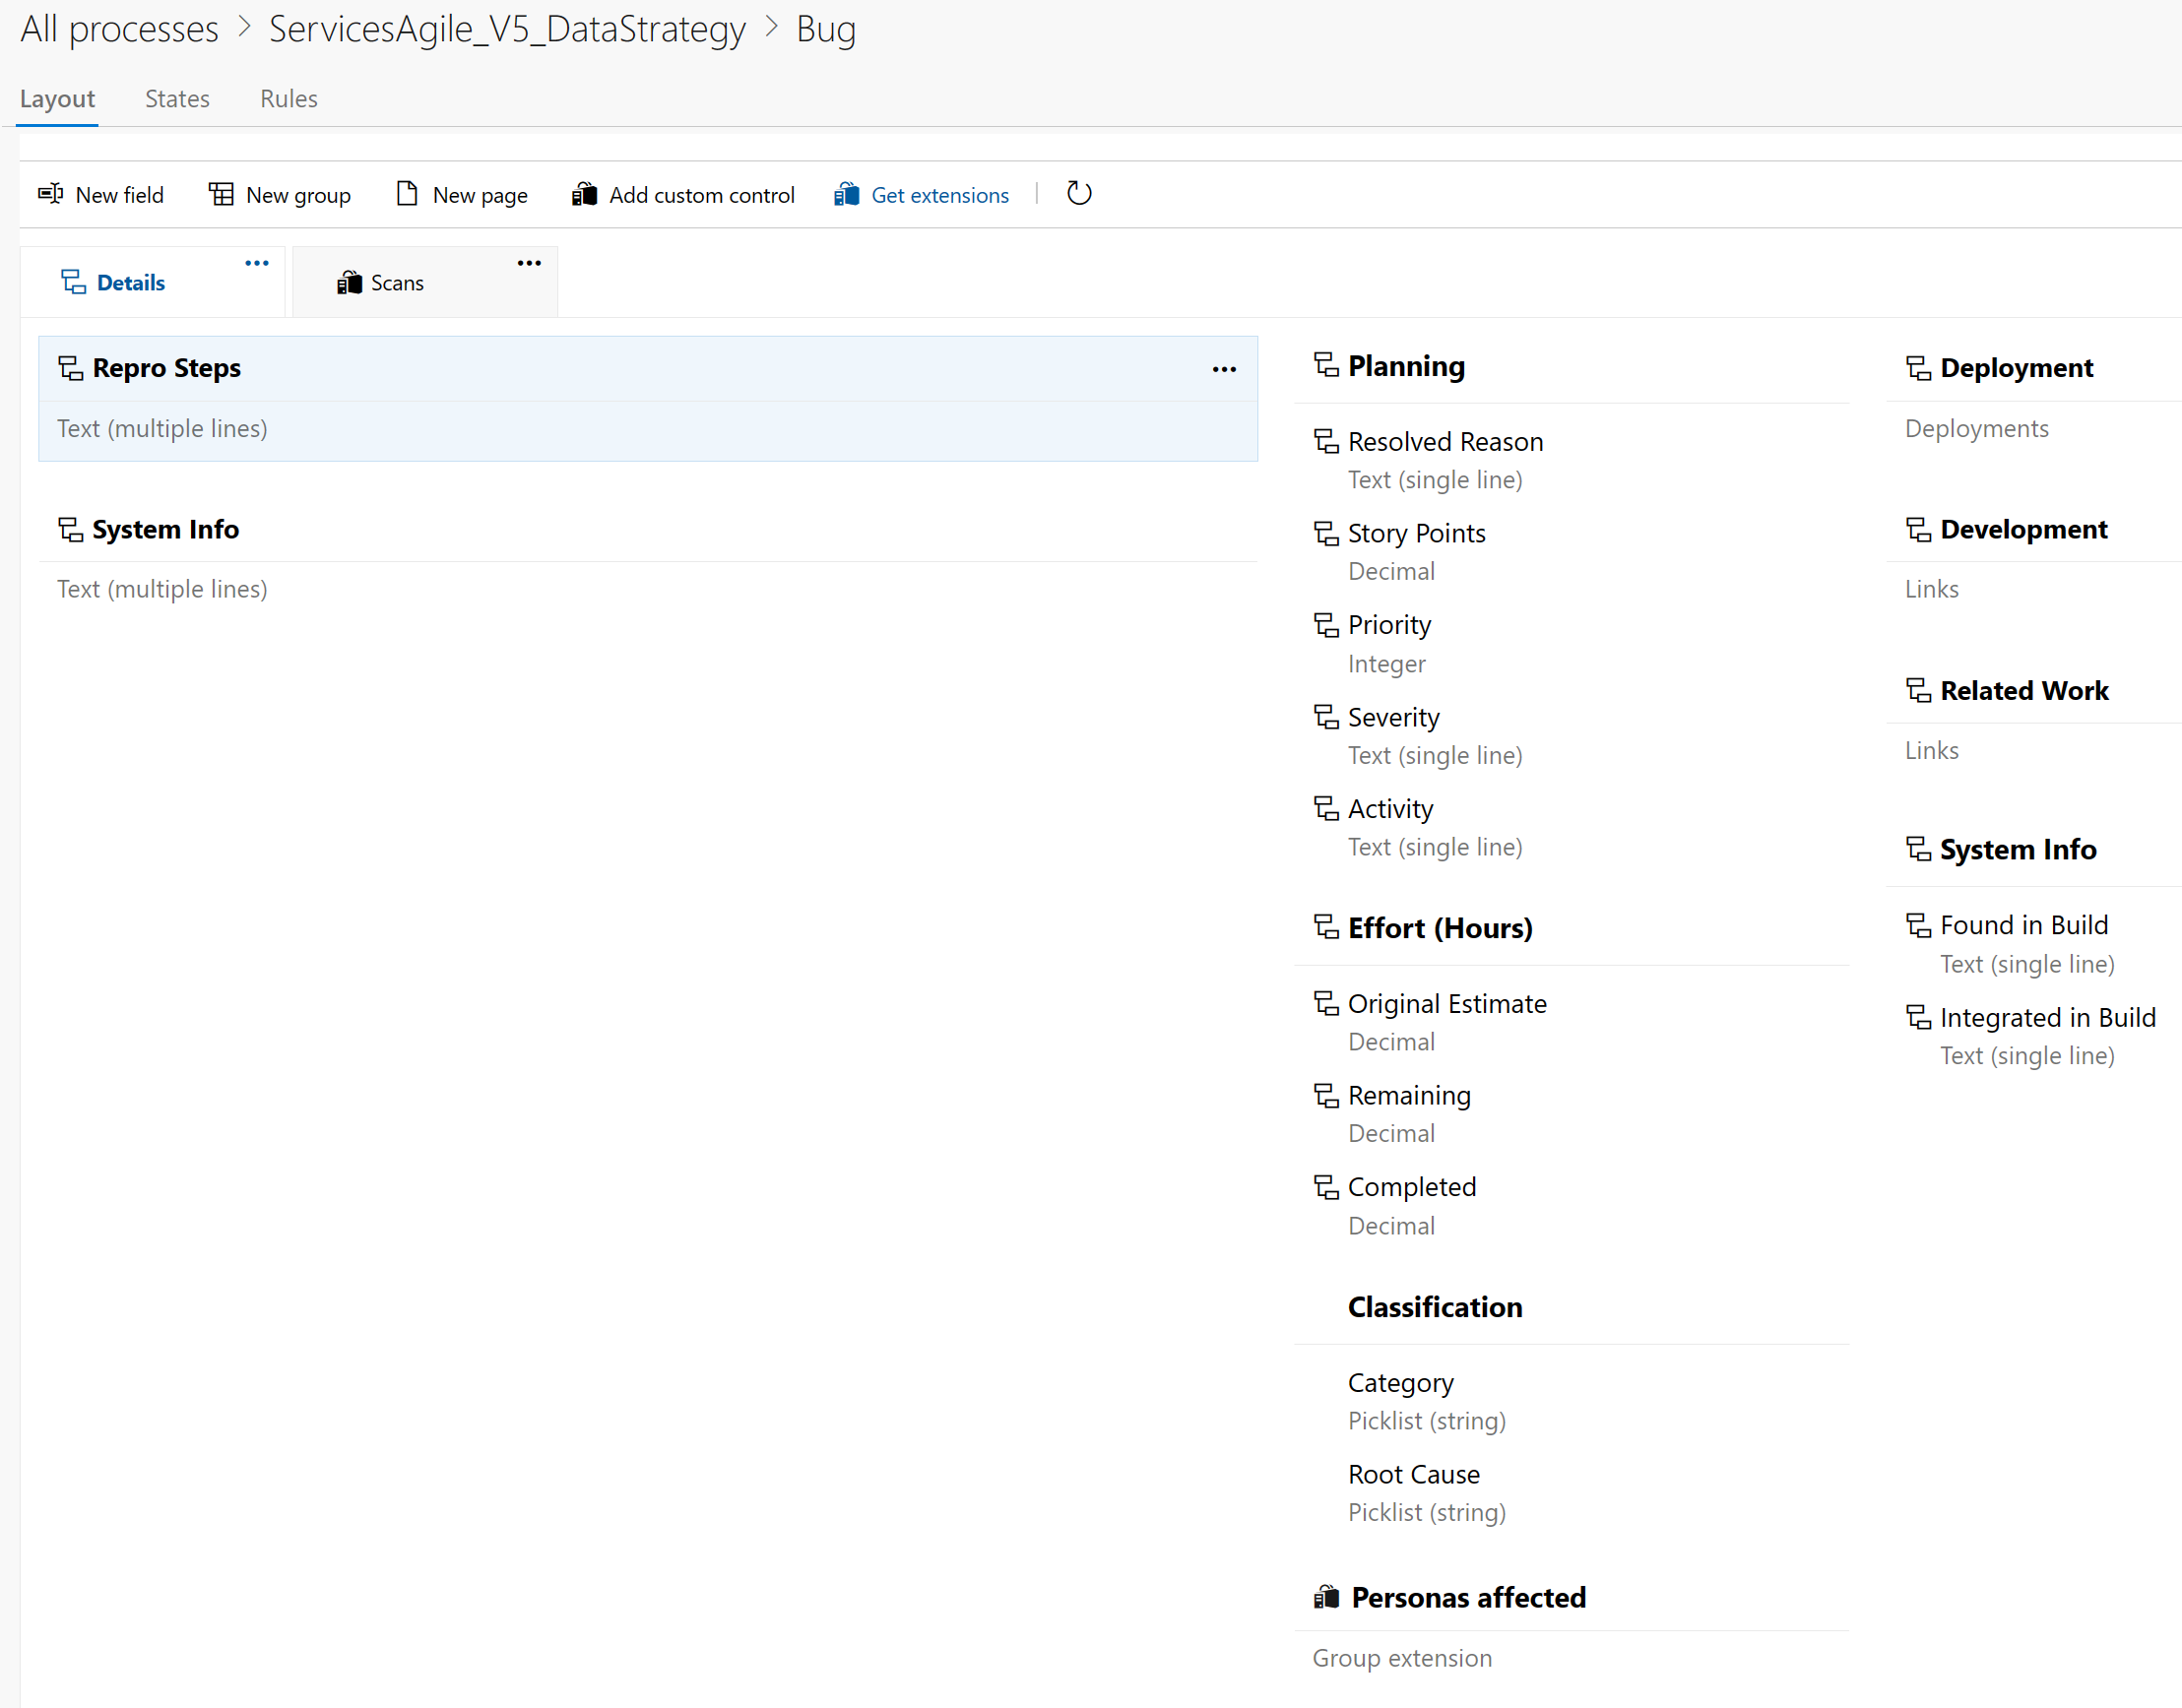This screenshot has height=1708, width=2182.
Task: Open Repro Steps group ellipsis menu
Action: click(1224, 369)
